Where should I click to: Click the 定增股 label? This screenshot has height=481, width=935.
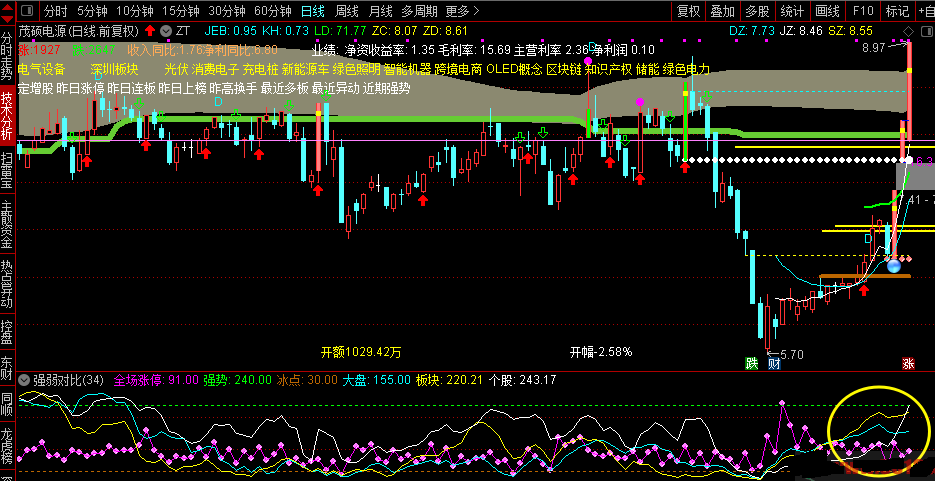(x=36, y=88)
